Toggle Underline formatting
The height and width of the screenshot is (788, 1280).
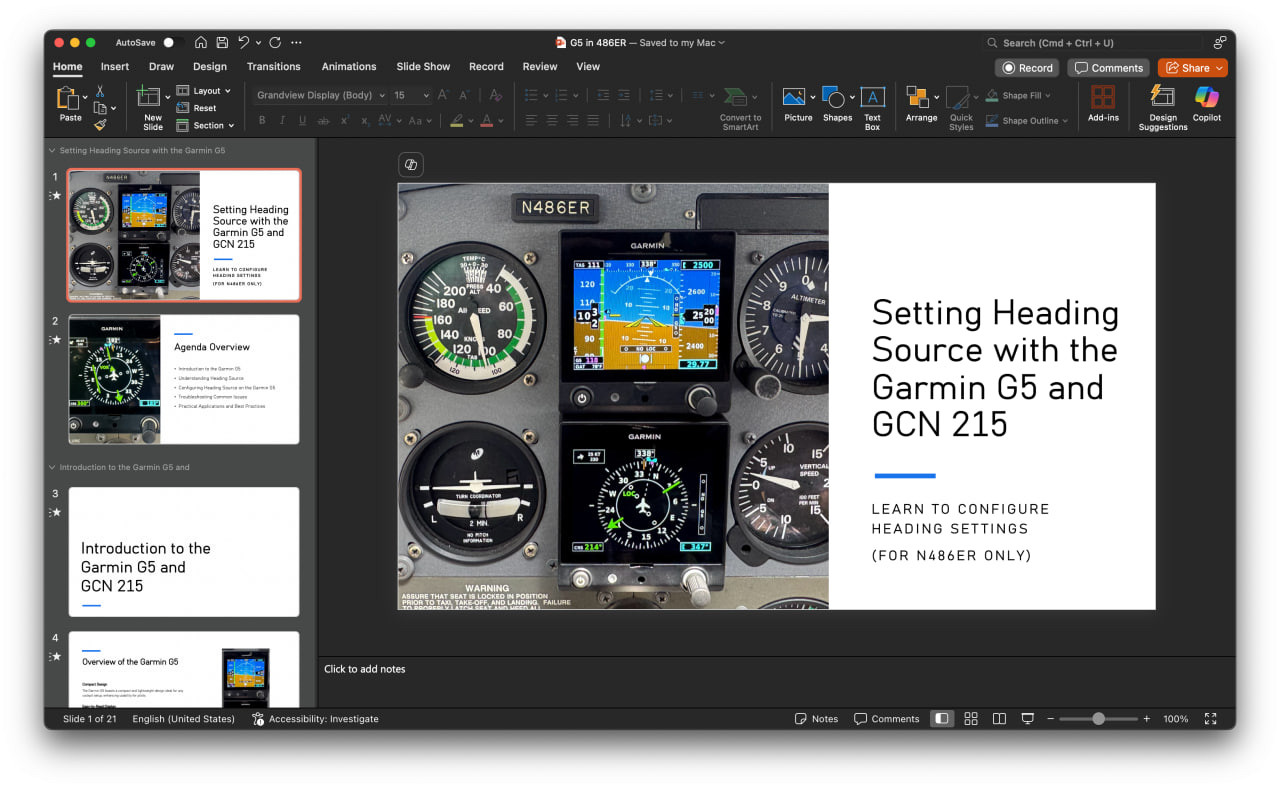tap(302, 120)
